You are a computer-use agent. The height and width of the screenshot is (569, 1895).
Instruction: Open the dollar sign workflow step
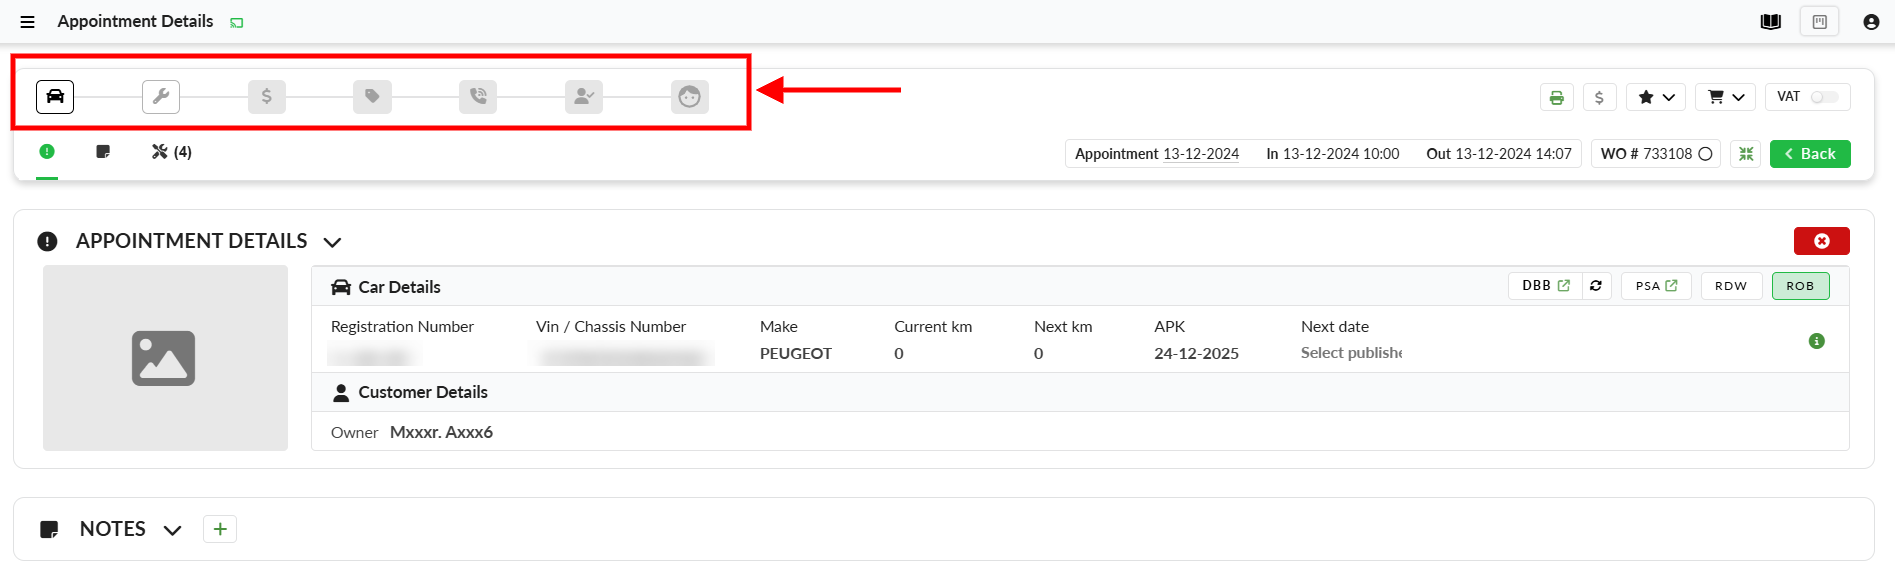[267, 97]
